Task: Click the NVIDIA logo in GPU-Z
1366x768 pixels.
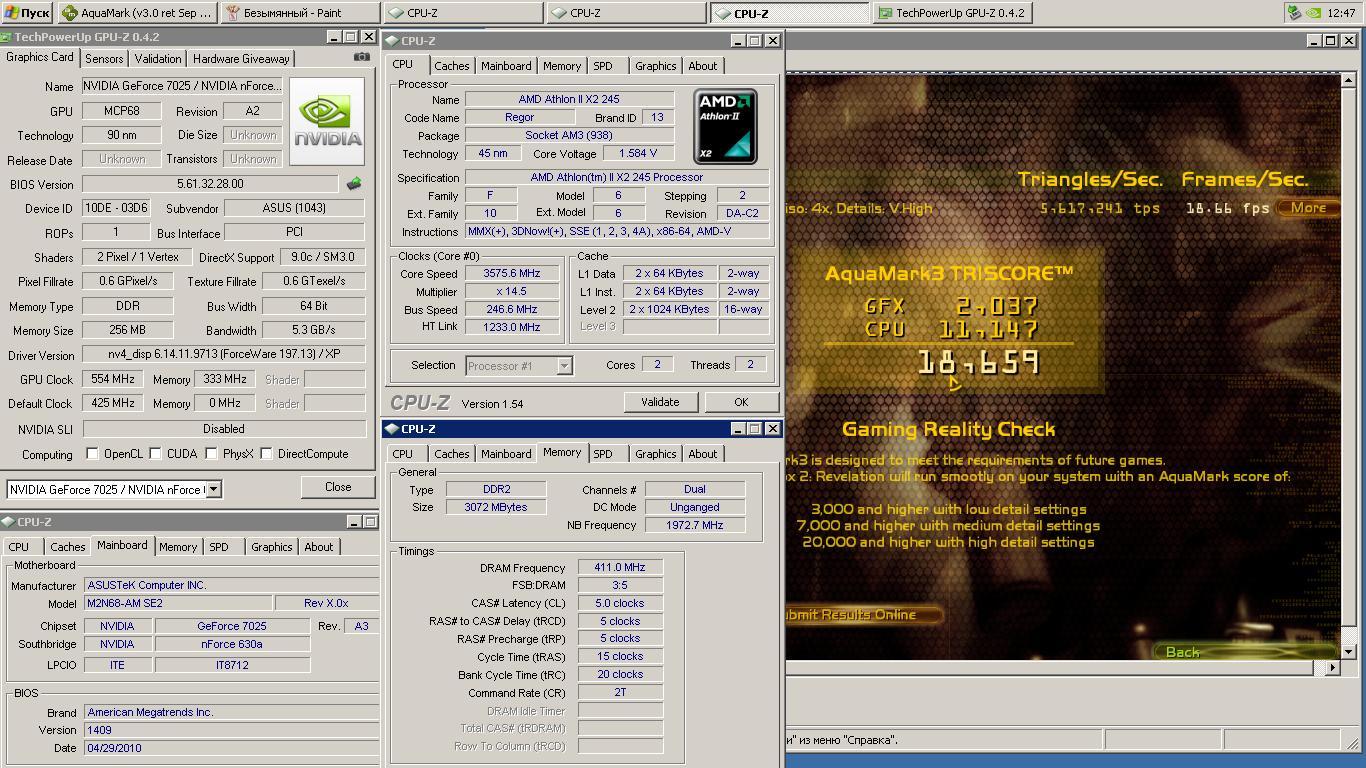Action: click(327, 122)
